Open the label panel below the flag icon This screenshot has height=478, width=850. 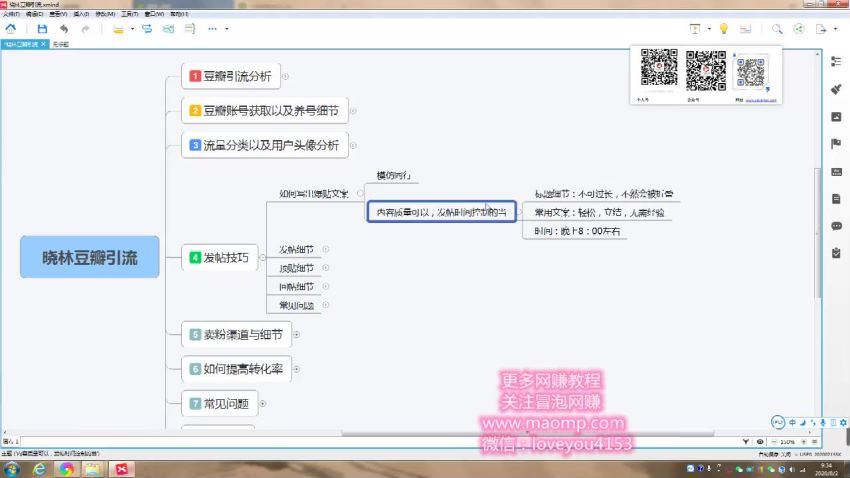pyautogui.click(x=836, y=172)
